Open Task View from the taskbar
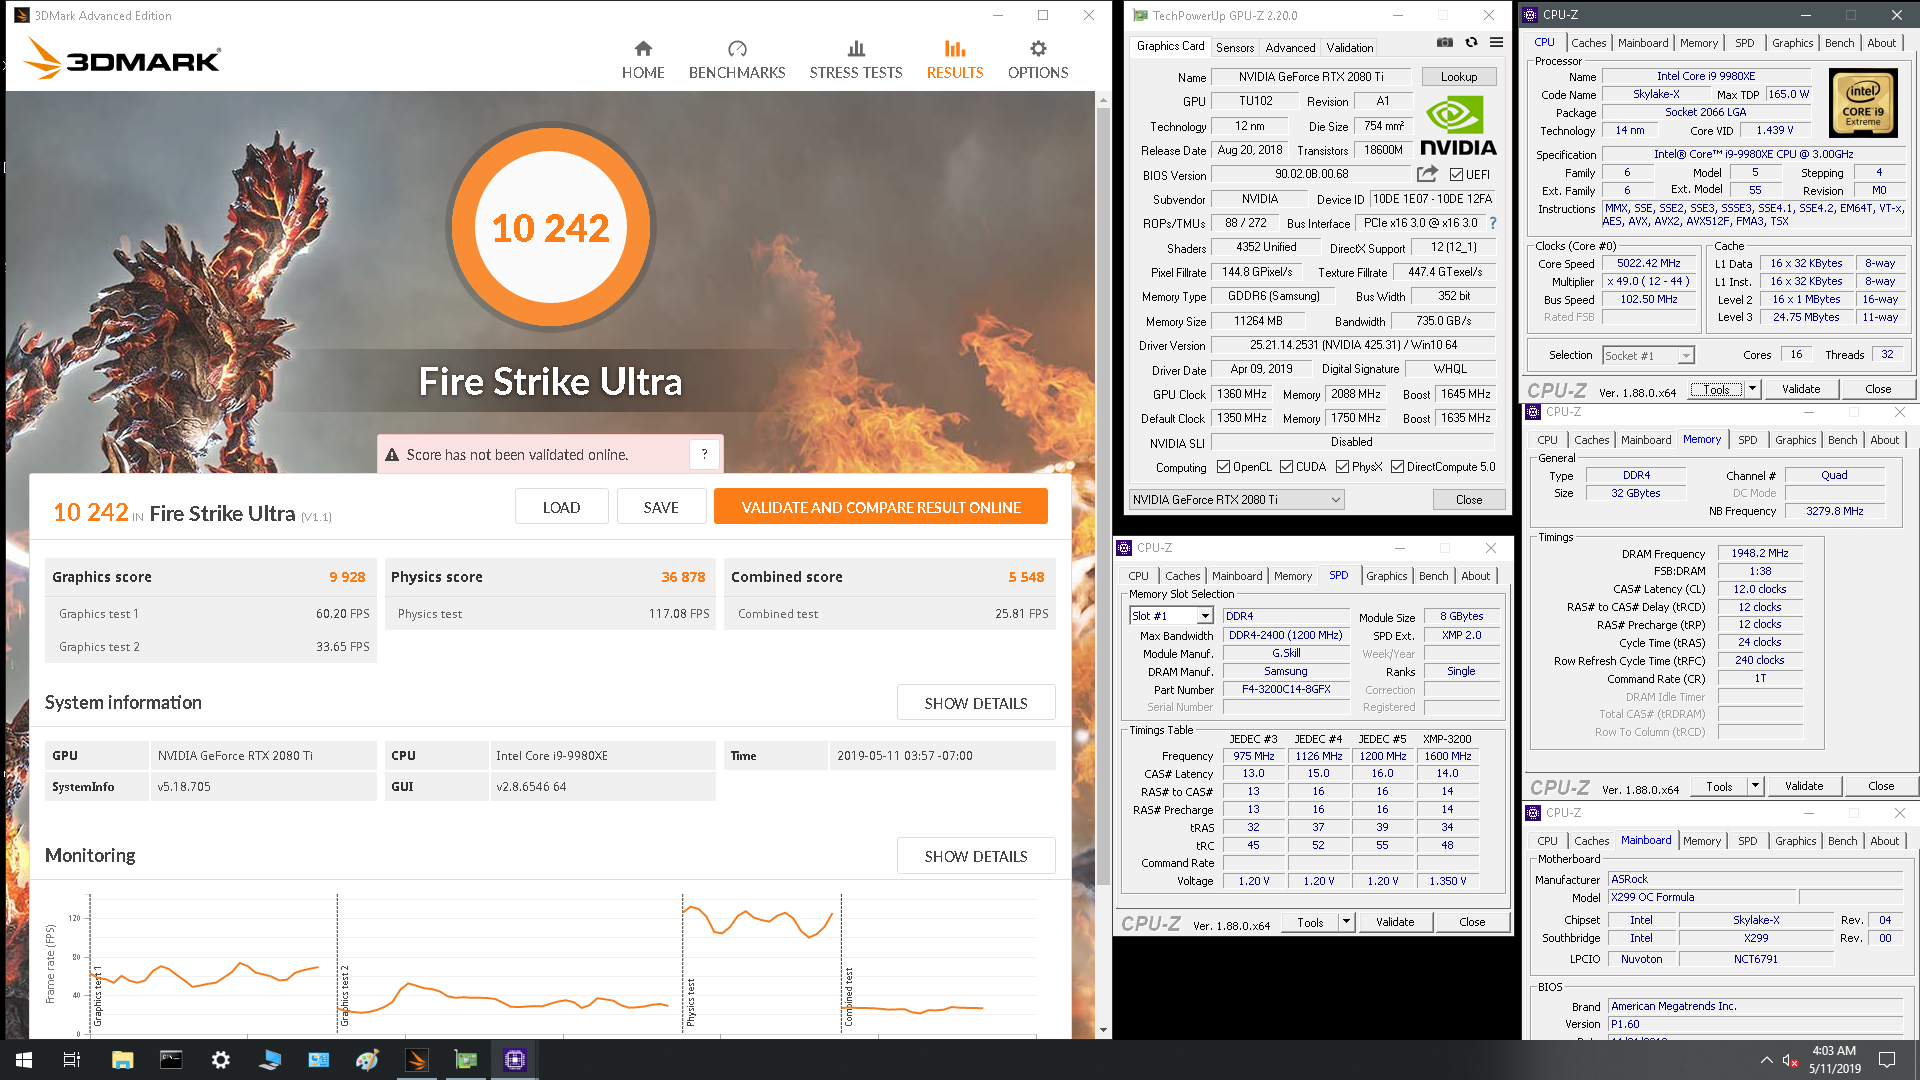 (72, 1060)
